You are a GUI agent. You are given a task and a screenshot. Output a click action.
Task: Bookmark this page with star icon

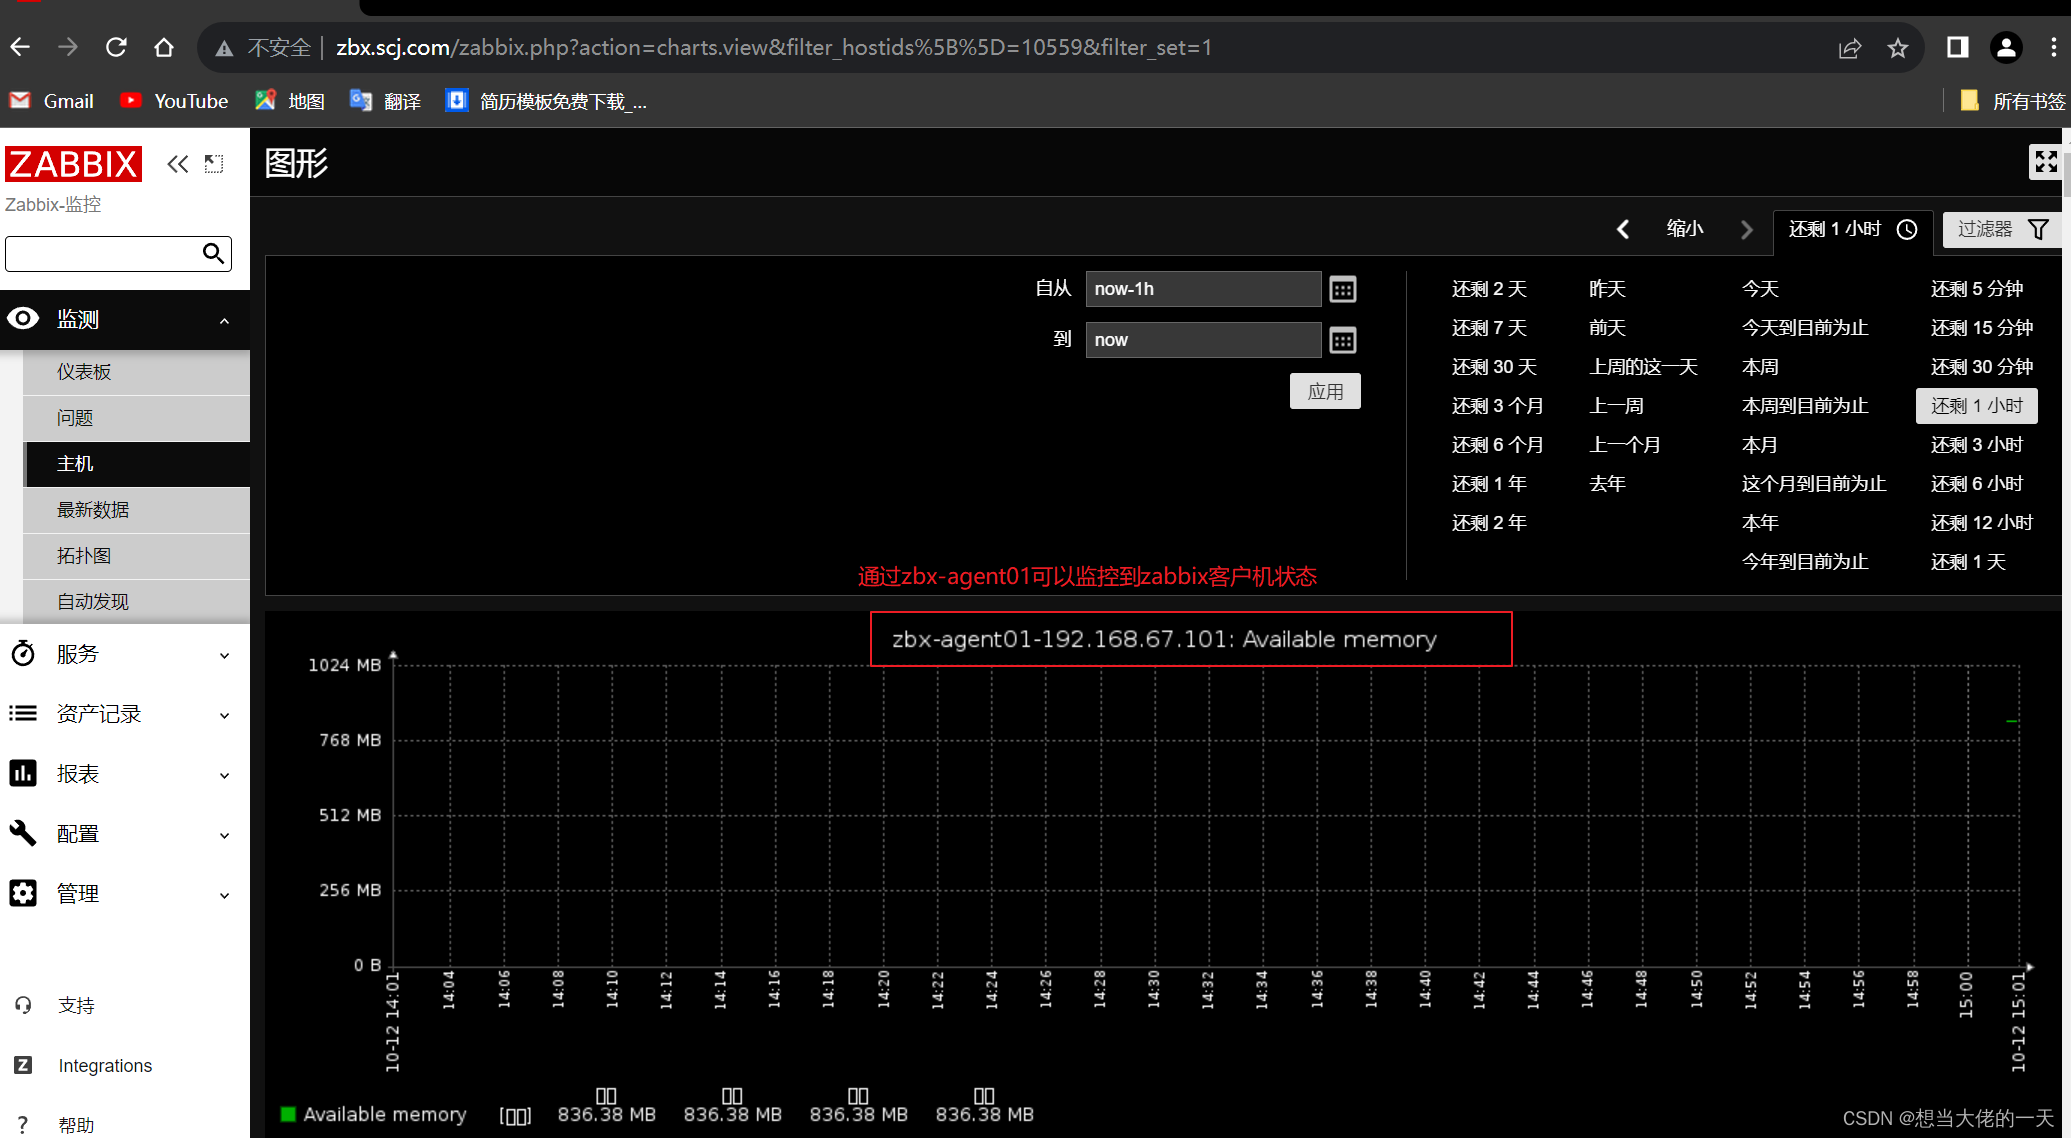tap(1898, 48)
